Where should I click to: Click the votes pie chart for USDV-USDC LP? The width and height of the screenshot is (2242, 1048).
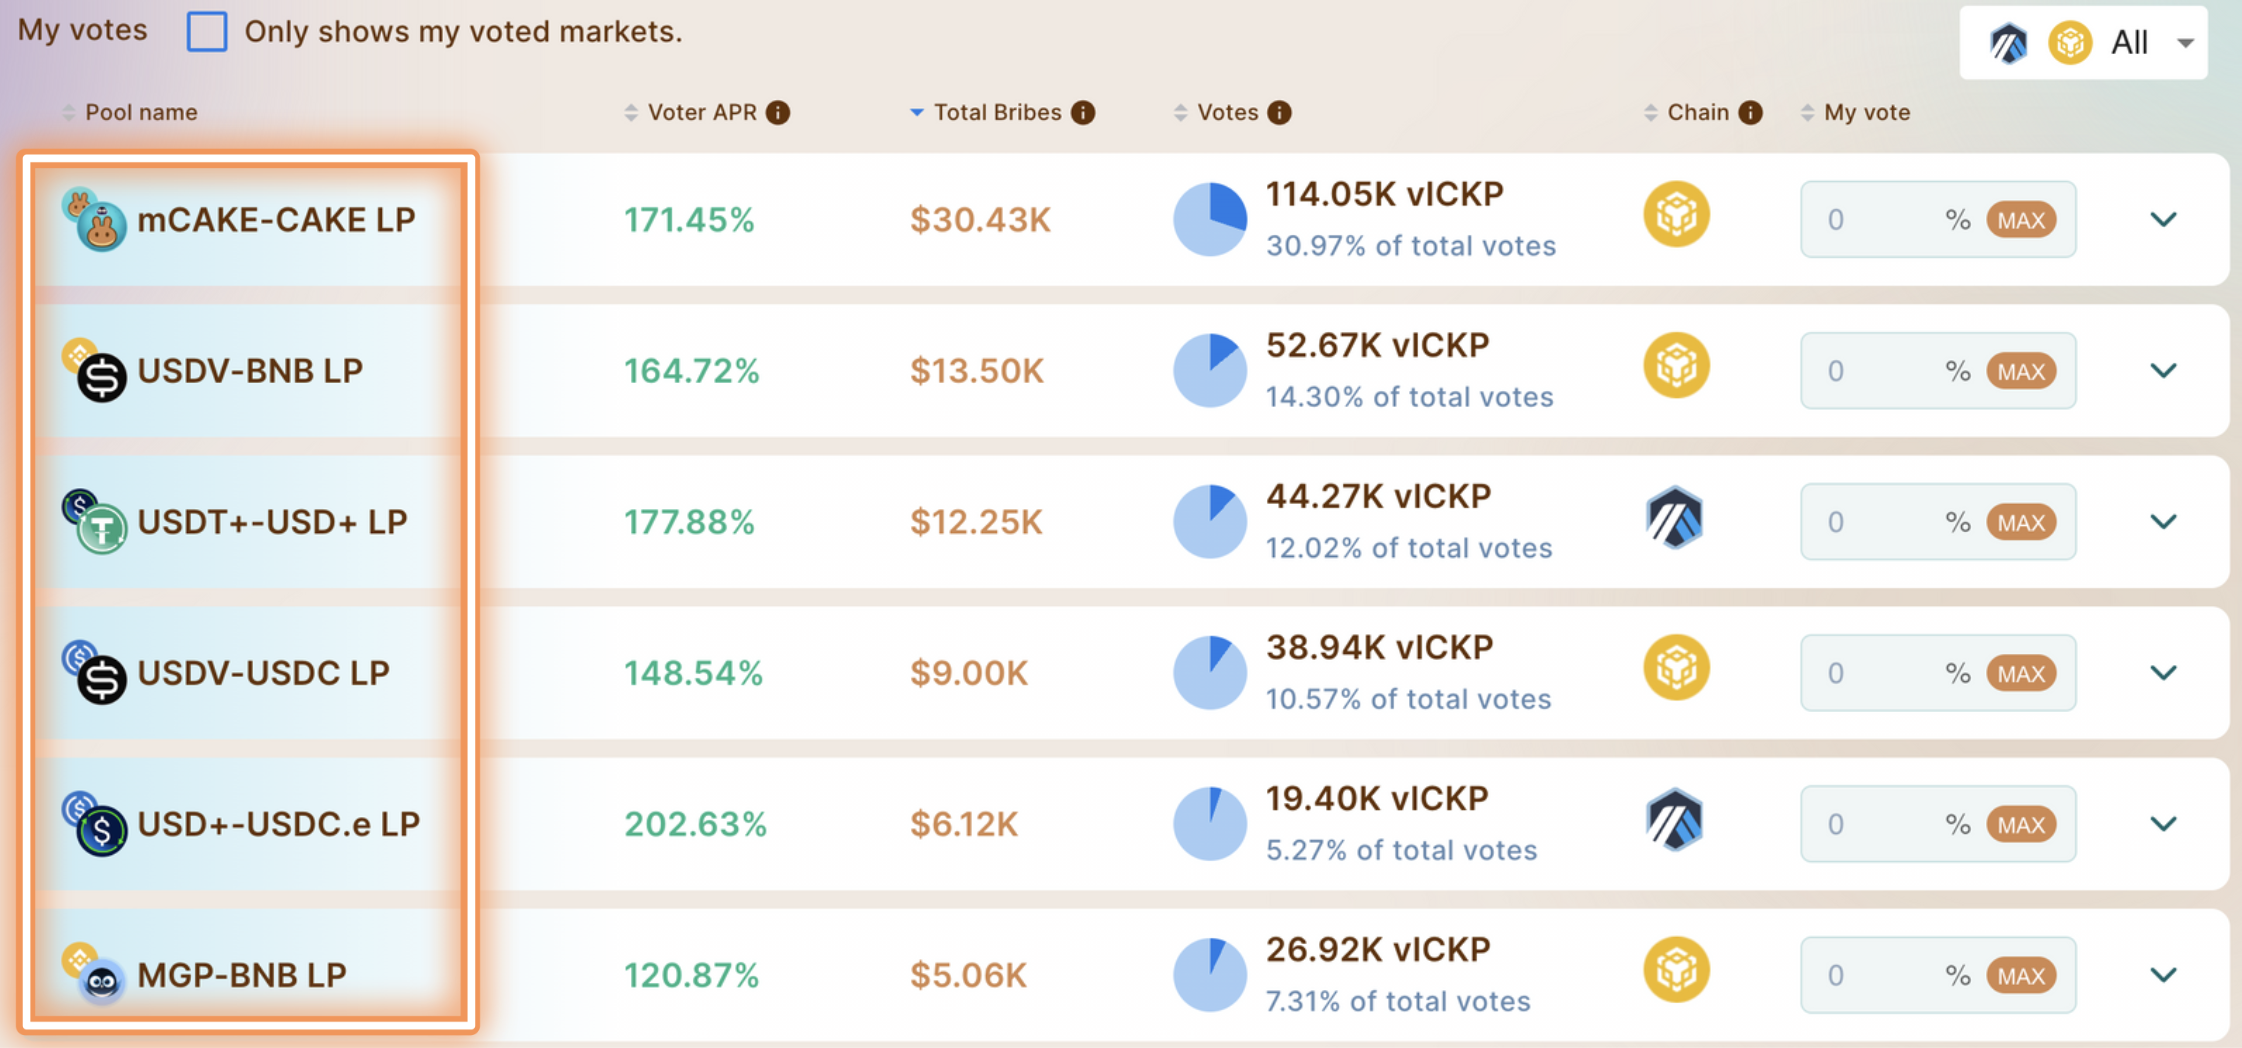[1210, 672]
